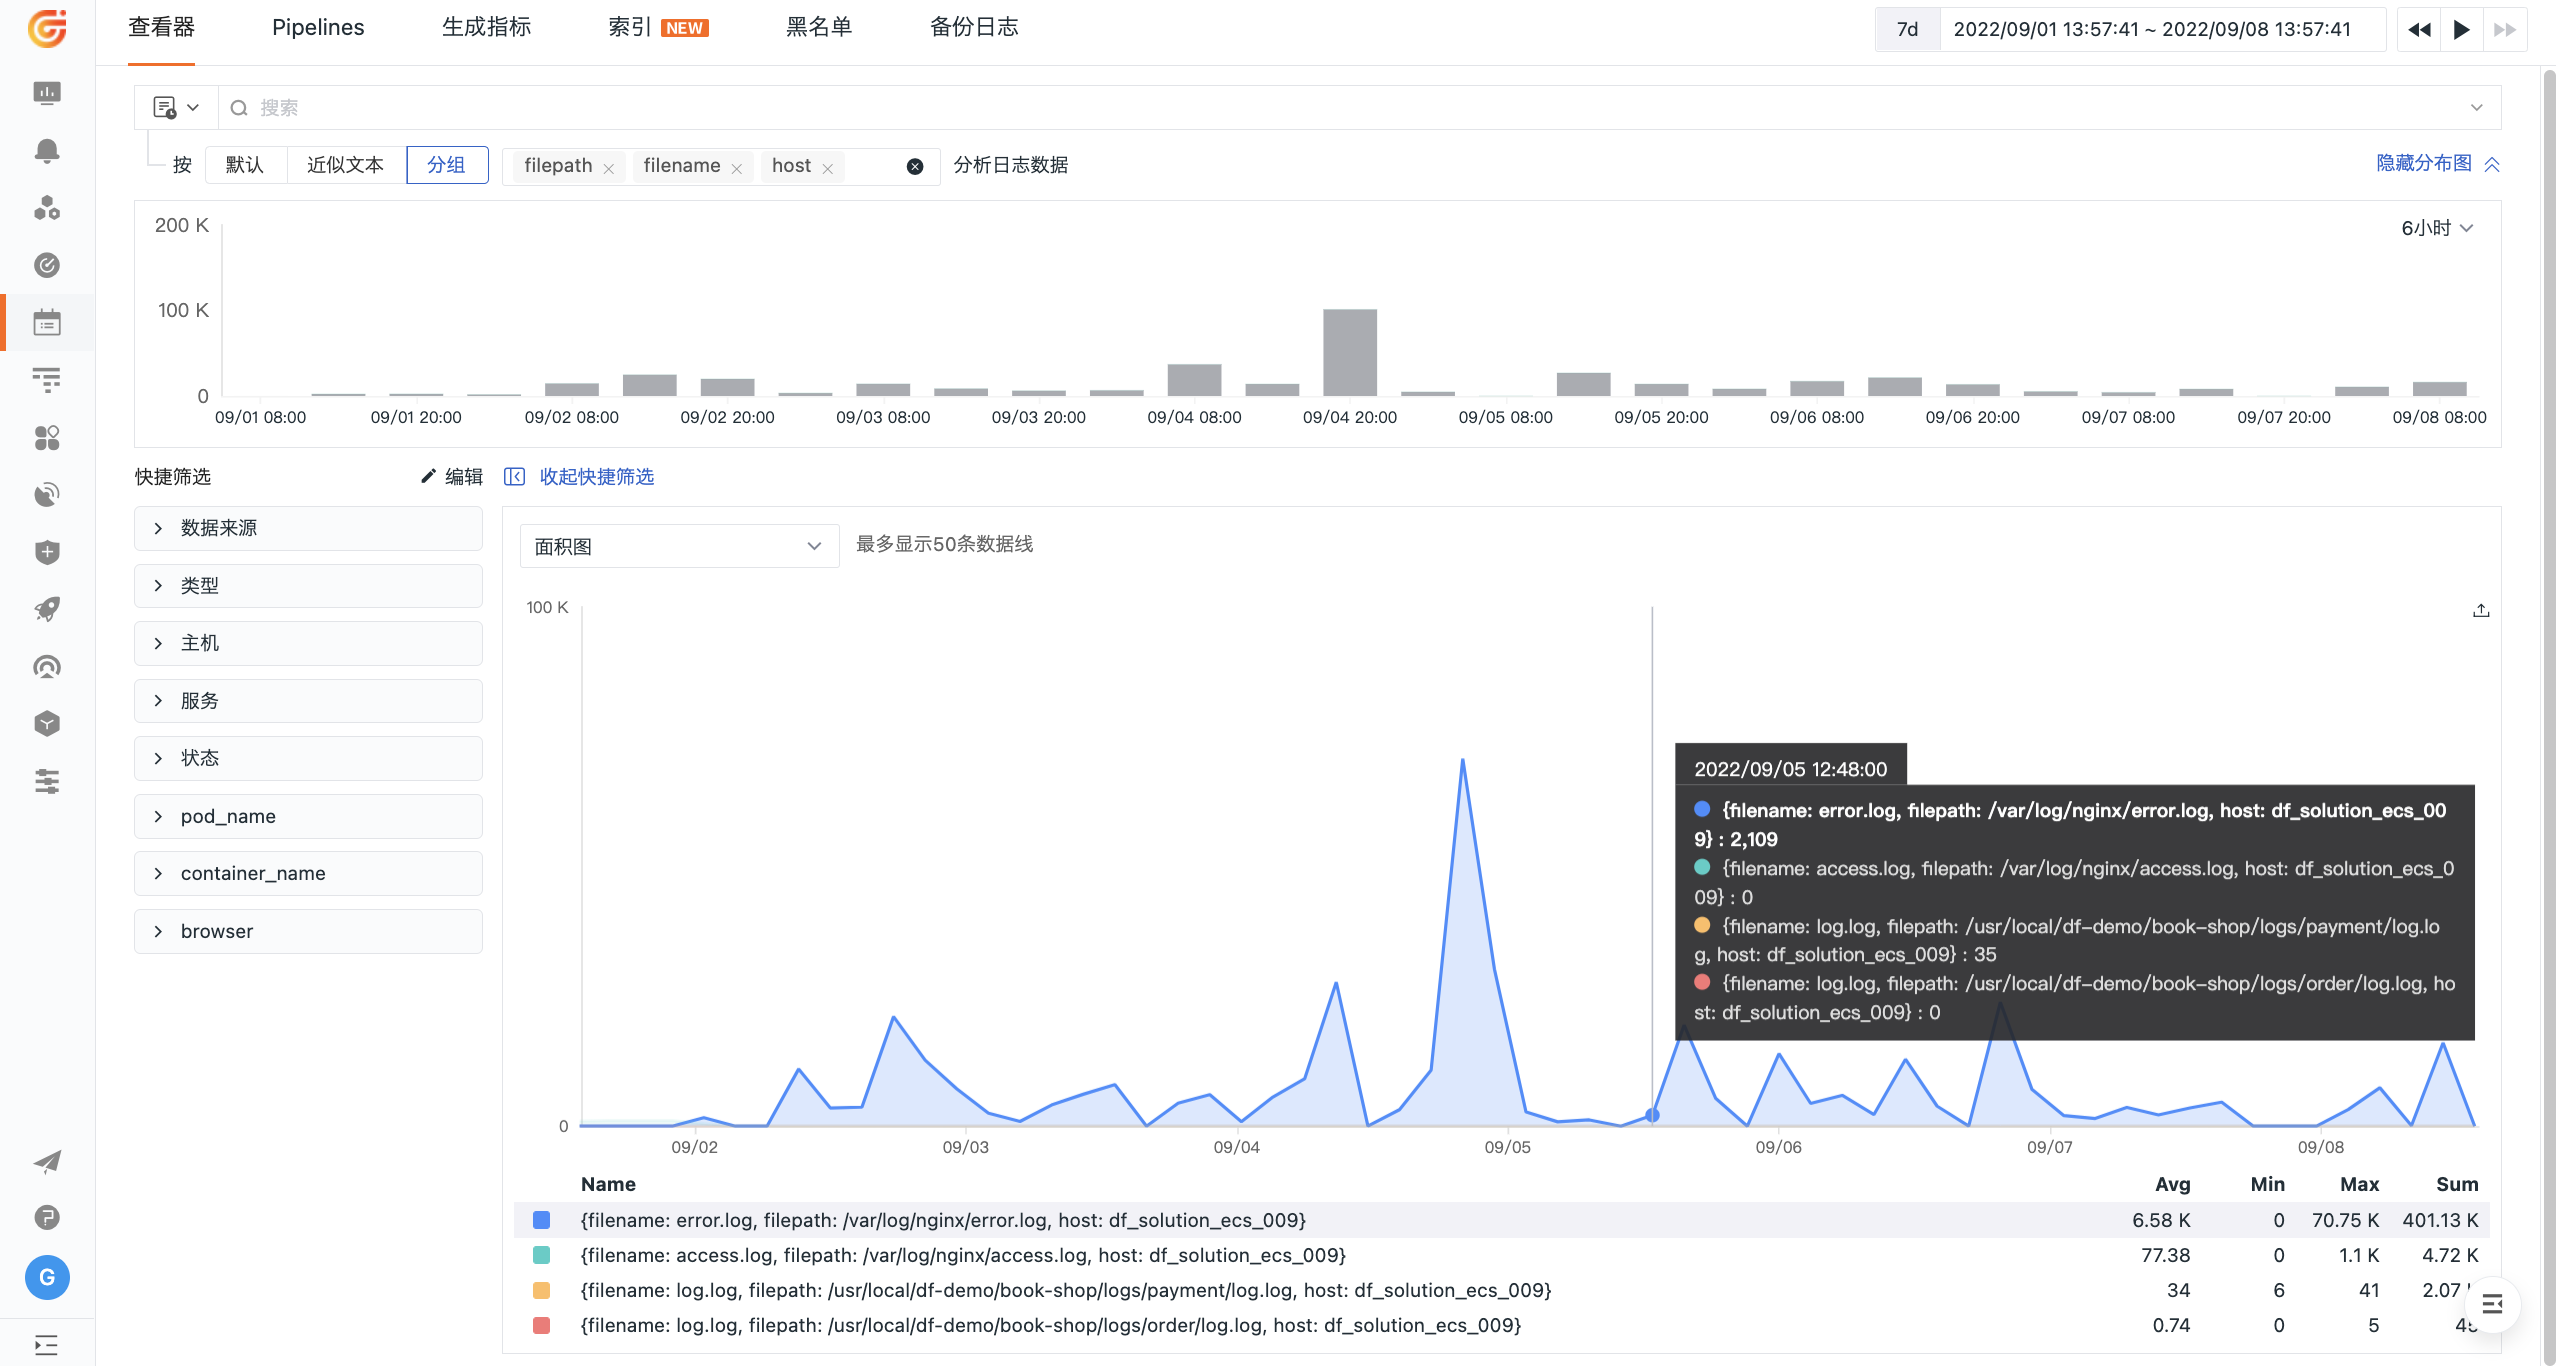The height and width of the screenshot is (1366, 2556).
Task: Click the Guance logo icon
Action: pyautogui.click(x=47, y=28)
